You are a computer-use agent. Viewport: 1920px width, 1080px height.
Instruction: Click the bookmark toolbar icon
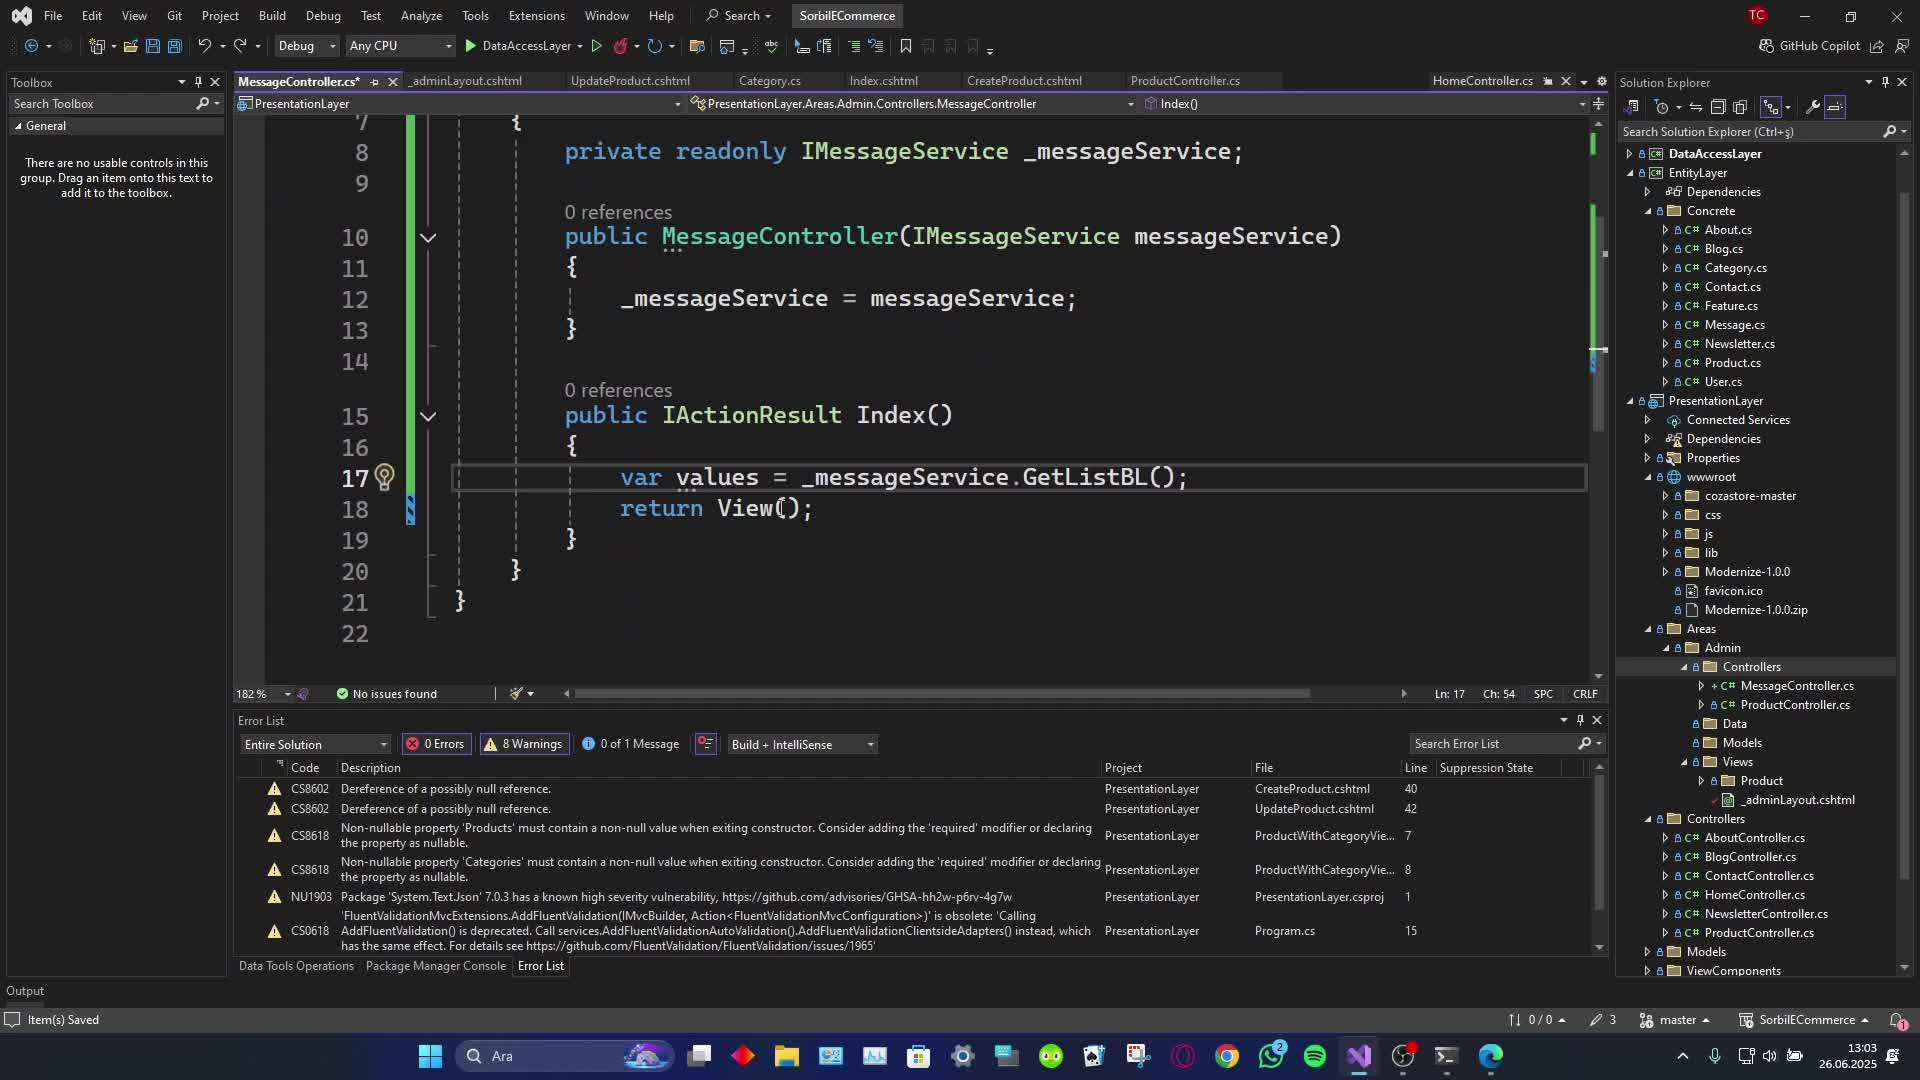pyautogui.click(x=905, y=46)
